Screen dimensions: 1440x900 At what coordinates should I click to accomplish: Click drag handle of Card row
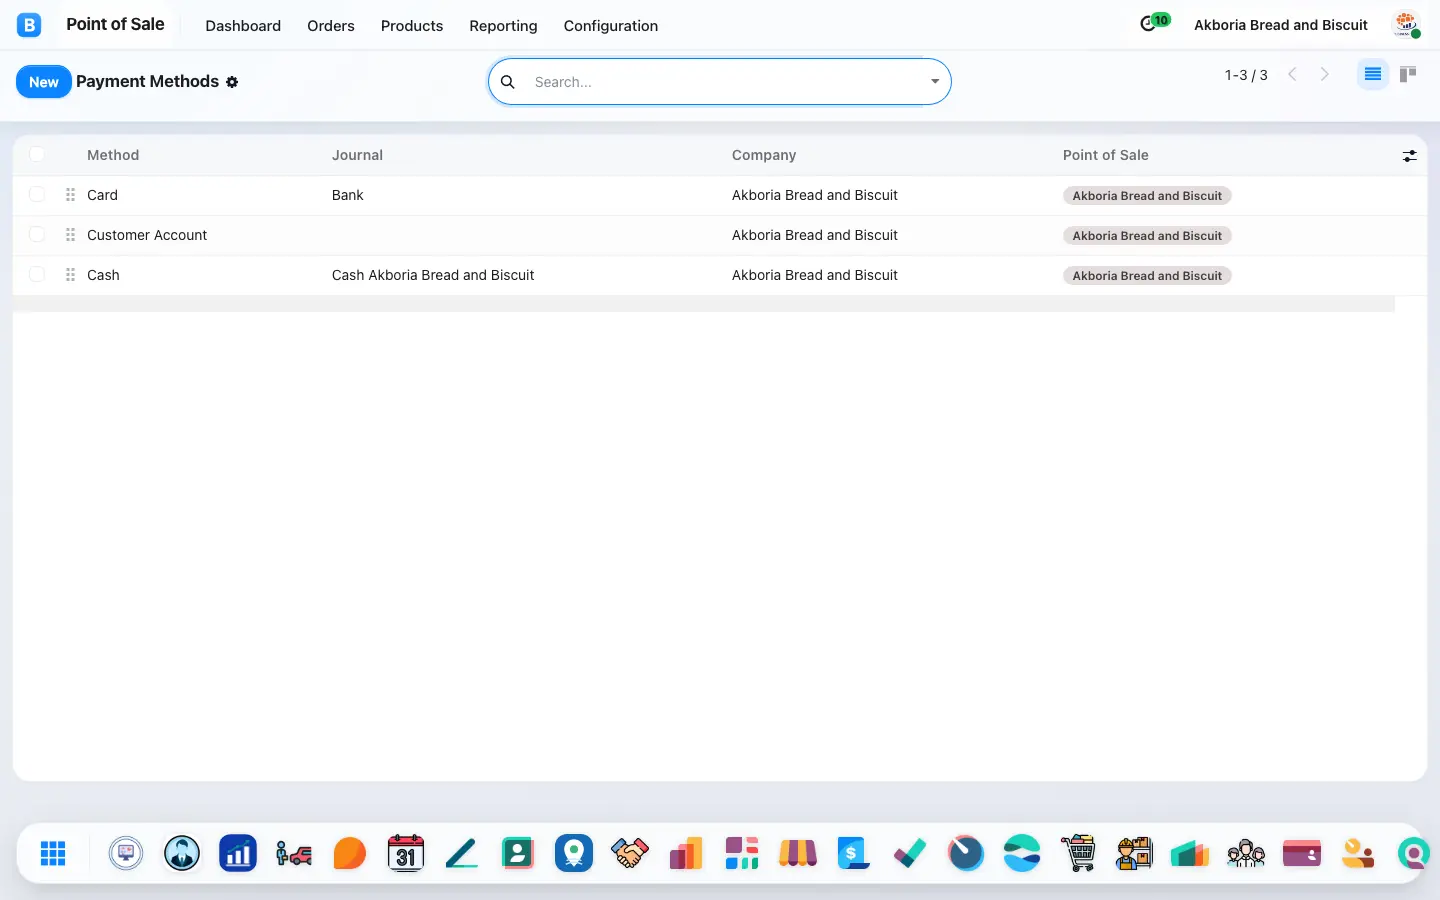(70, 195)
